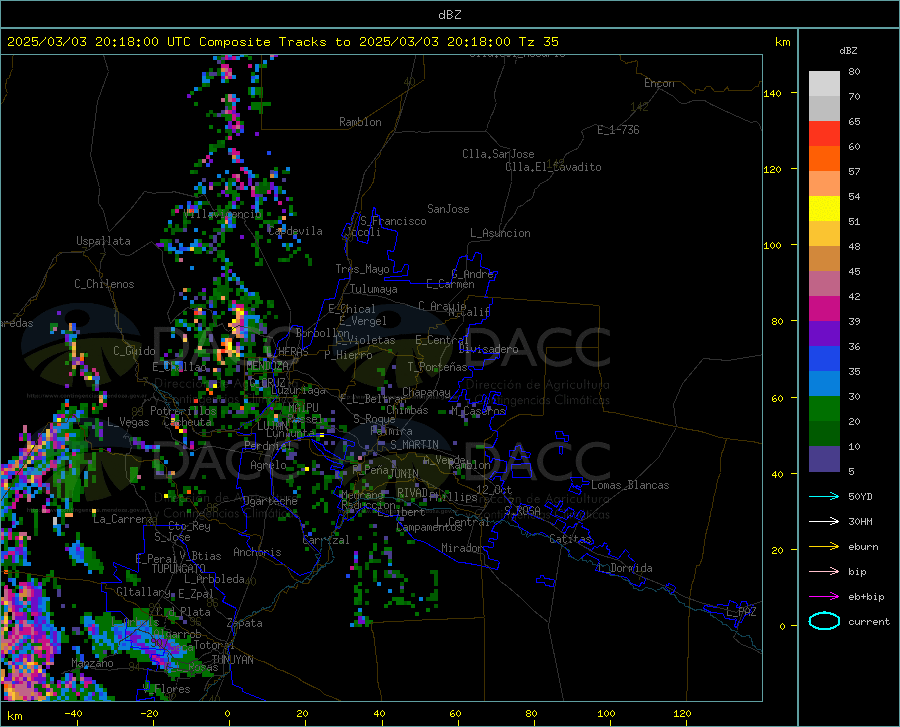
Task: Click the E_1-736 map label
Action: click(618, 130)
